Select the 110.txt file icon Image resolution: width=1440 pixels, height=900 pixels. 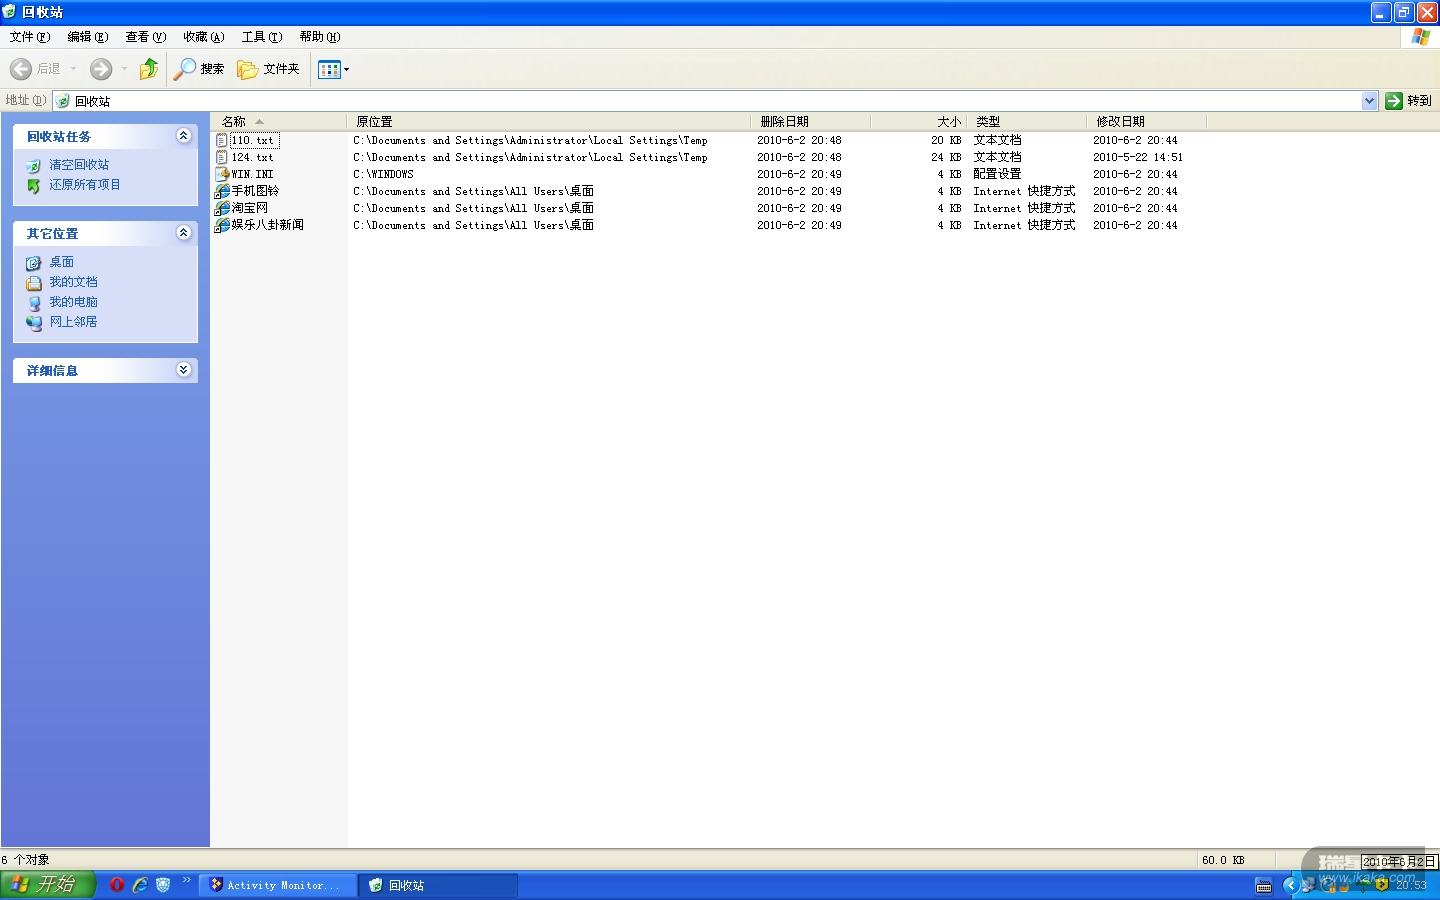[222, 141]
